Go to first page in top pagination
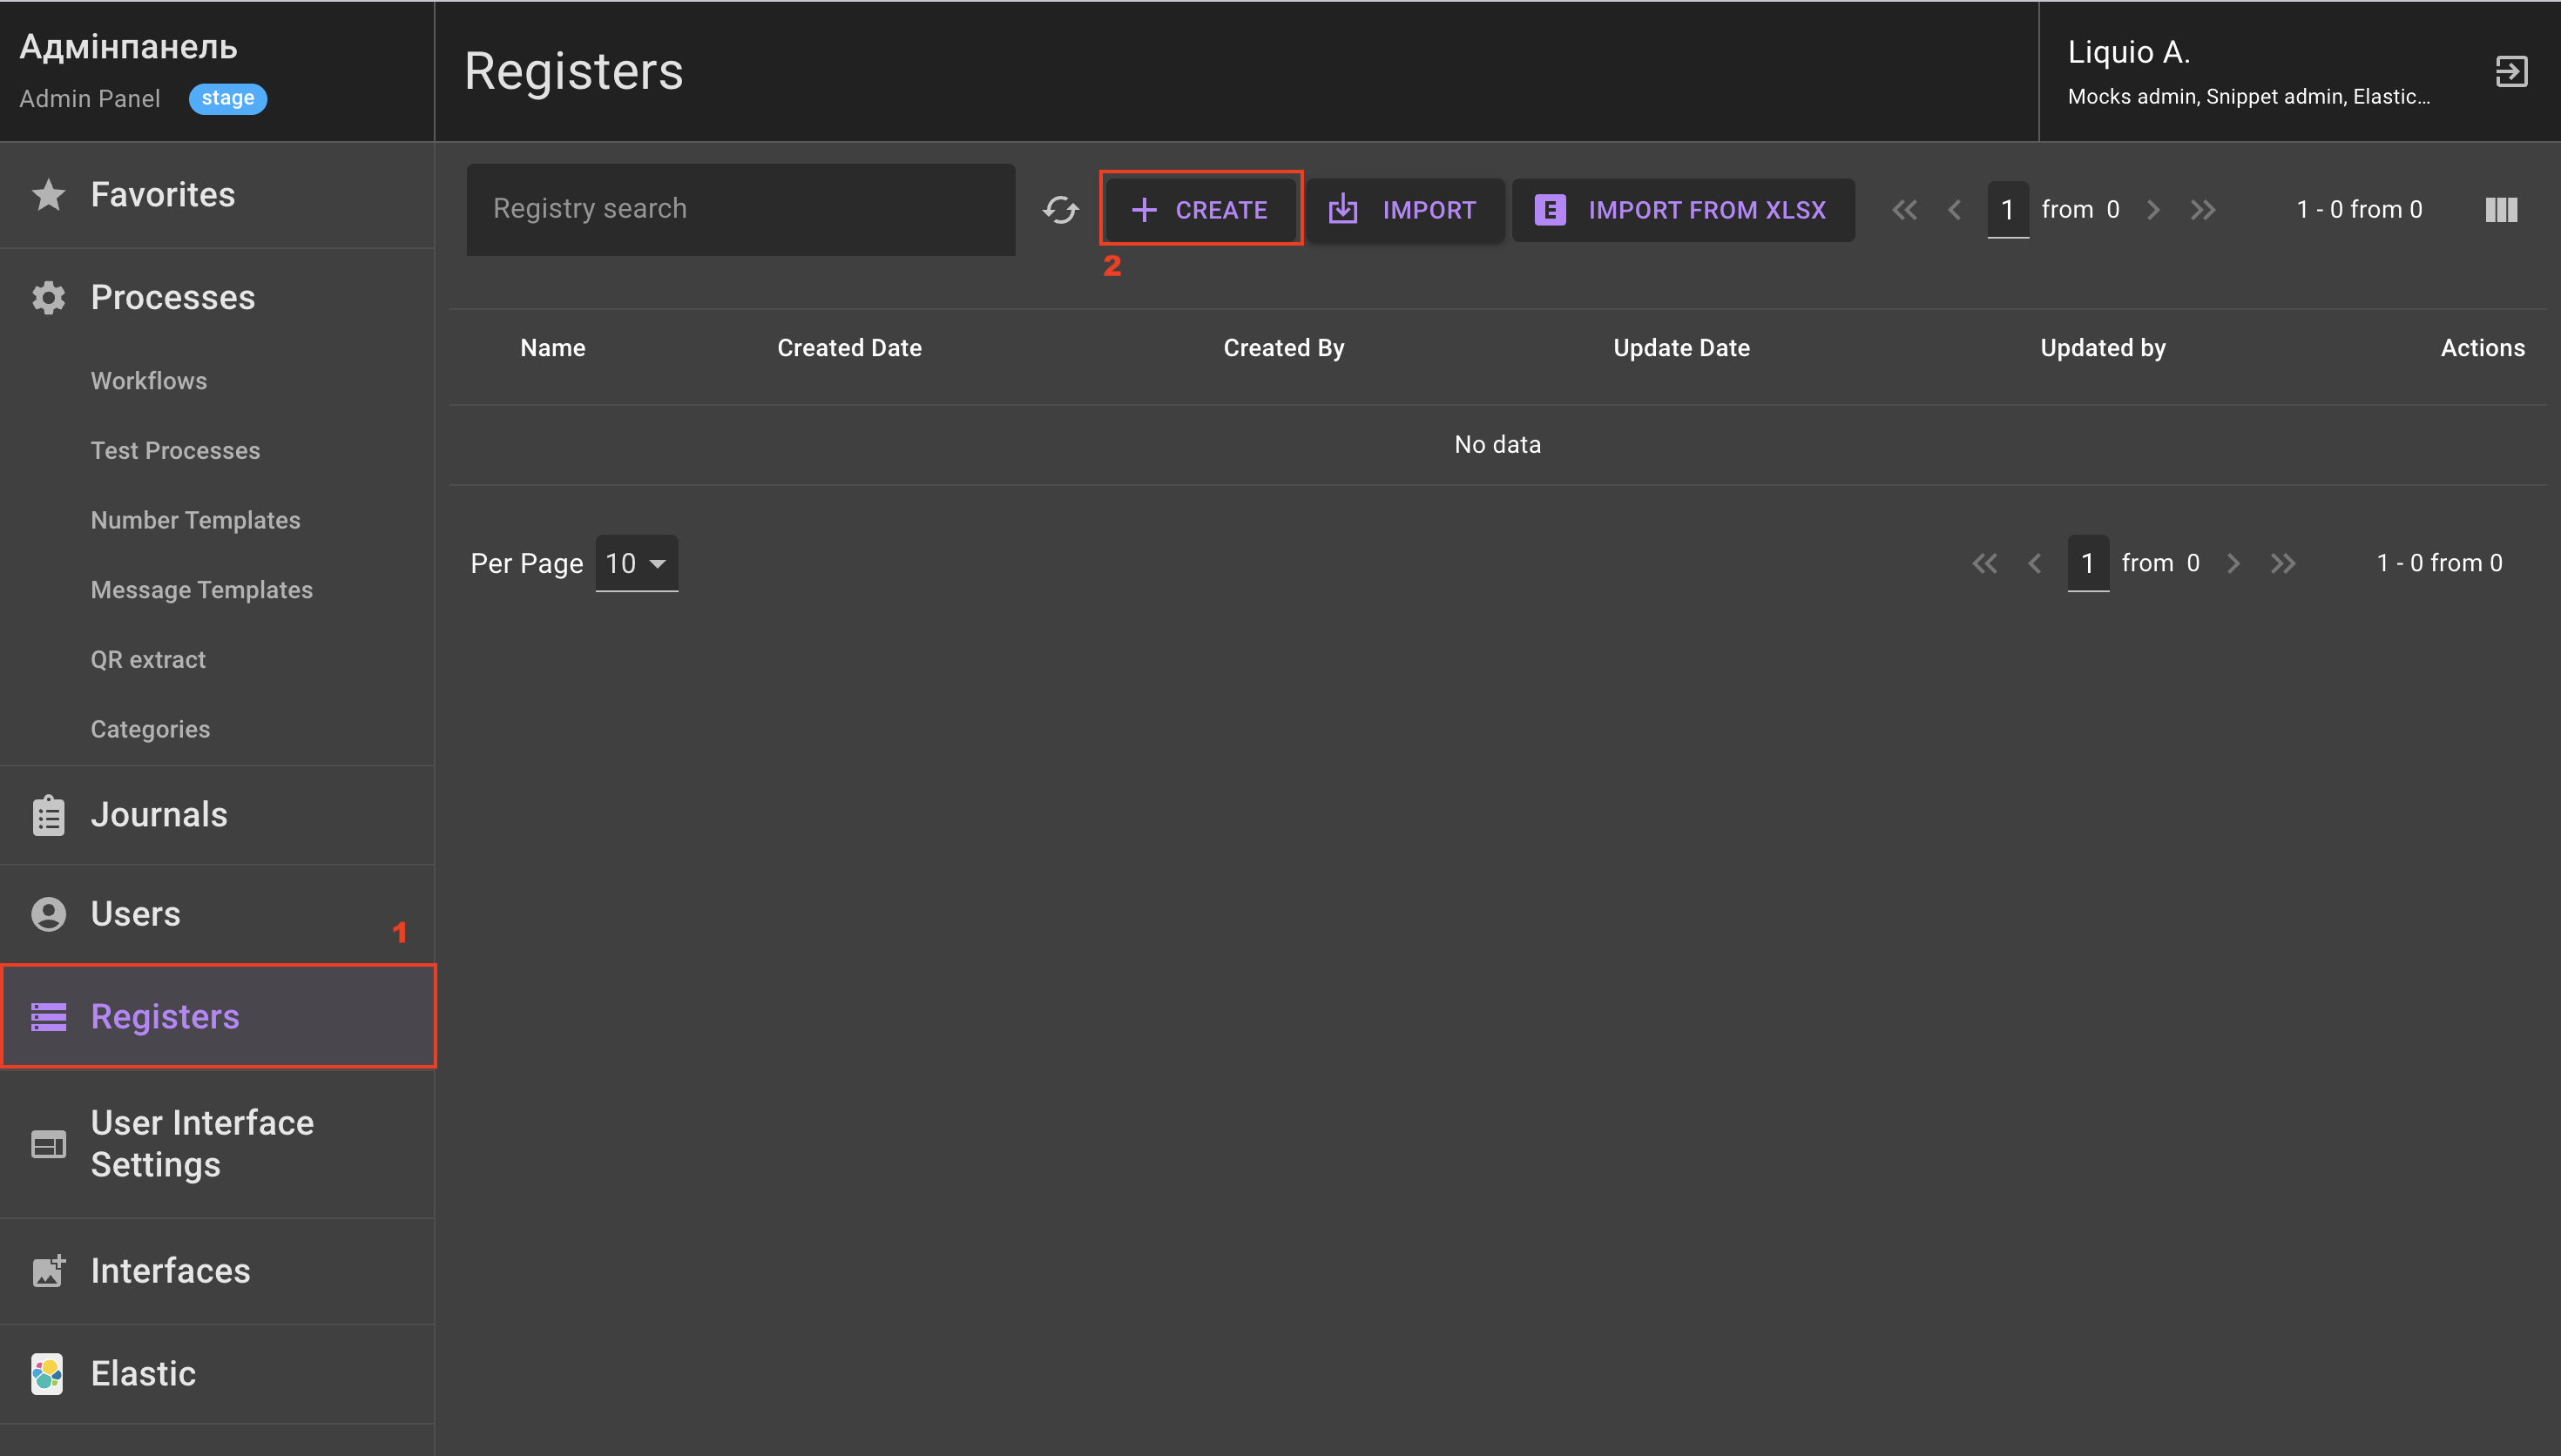 pos(1904,210)
